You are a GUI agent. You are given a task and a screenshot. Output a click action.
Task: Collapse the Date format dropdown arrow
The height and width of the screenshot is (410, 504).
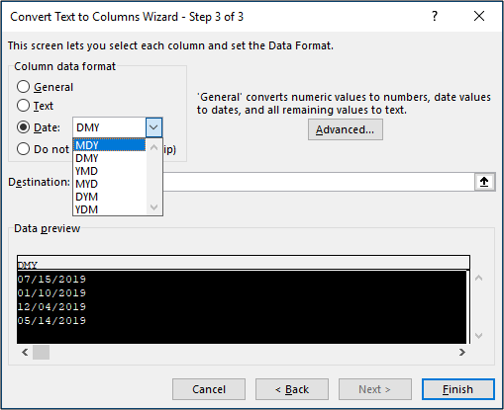point(154,127)
